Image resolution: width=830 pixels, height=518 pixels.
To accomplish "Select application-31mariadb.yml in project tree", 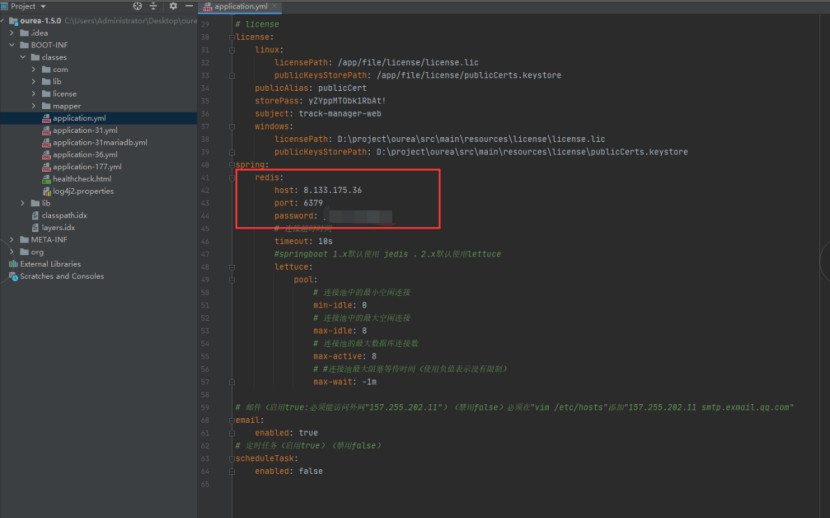I will click(99, 142).
